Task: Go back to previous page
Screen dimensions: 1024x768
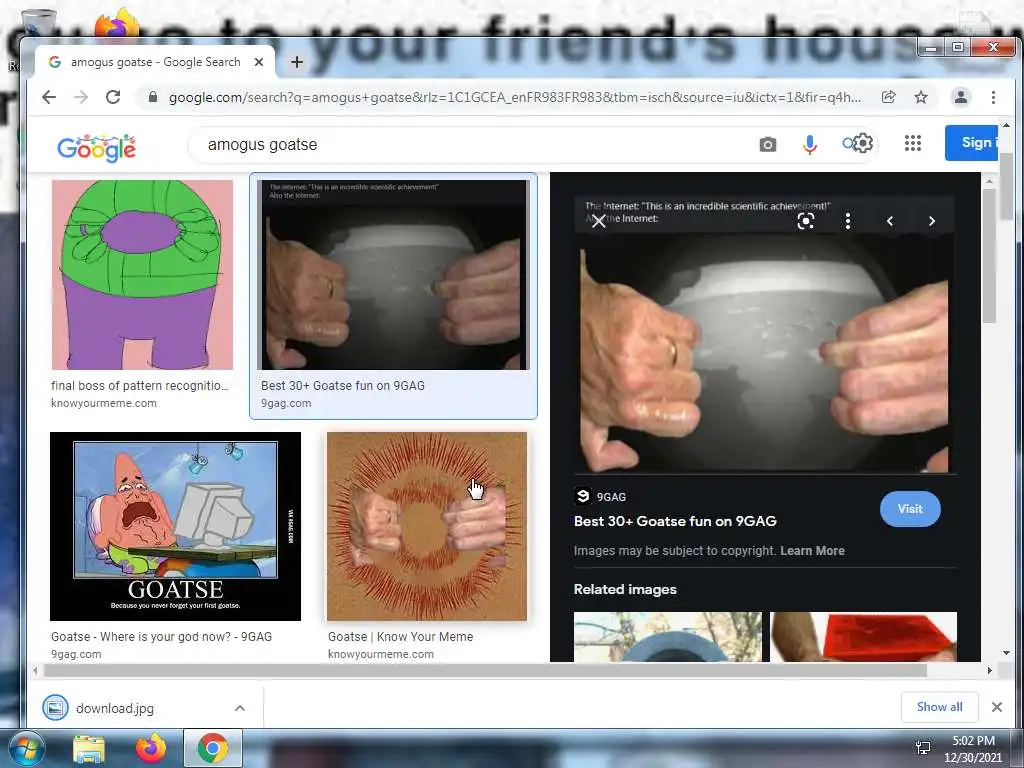Action: [49, 97]
